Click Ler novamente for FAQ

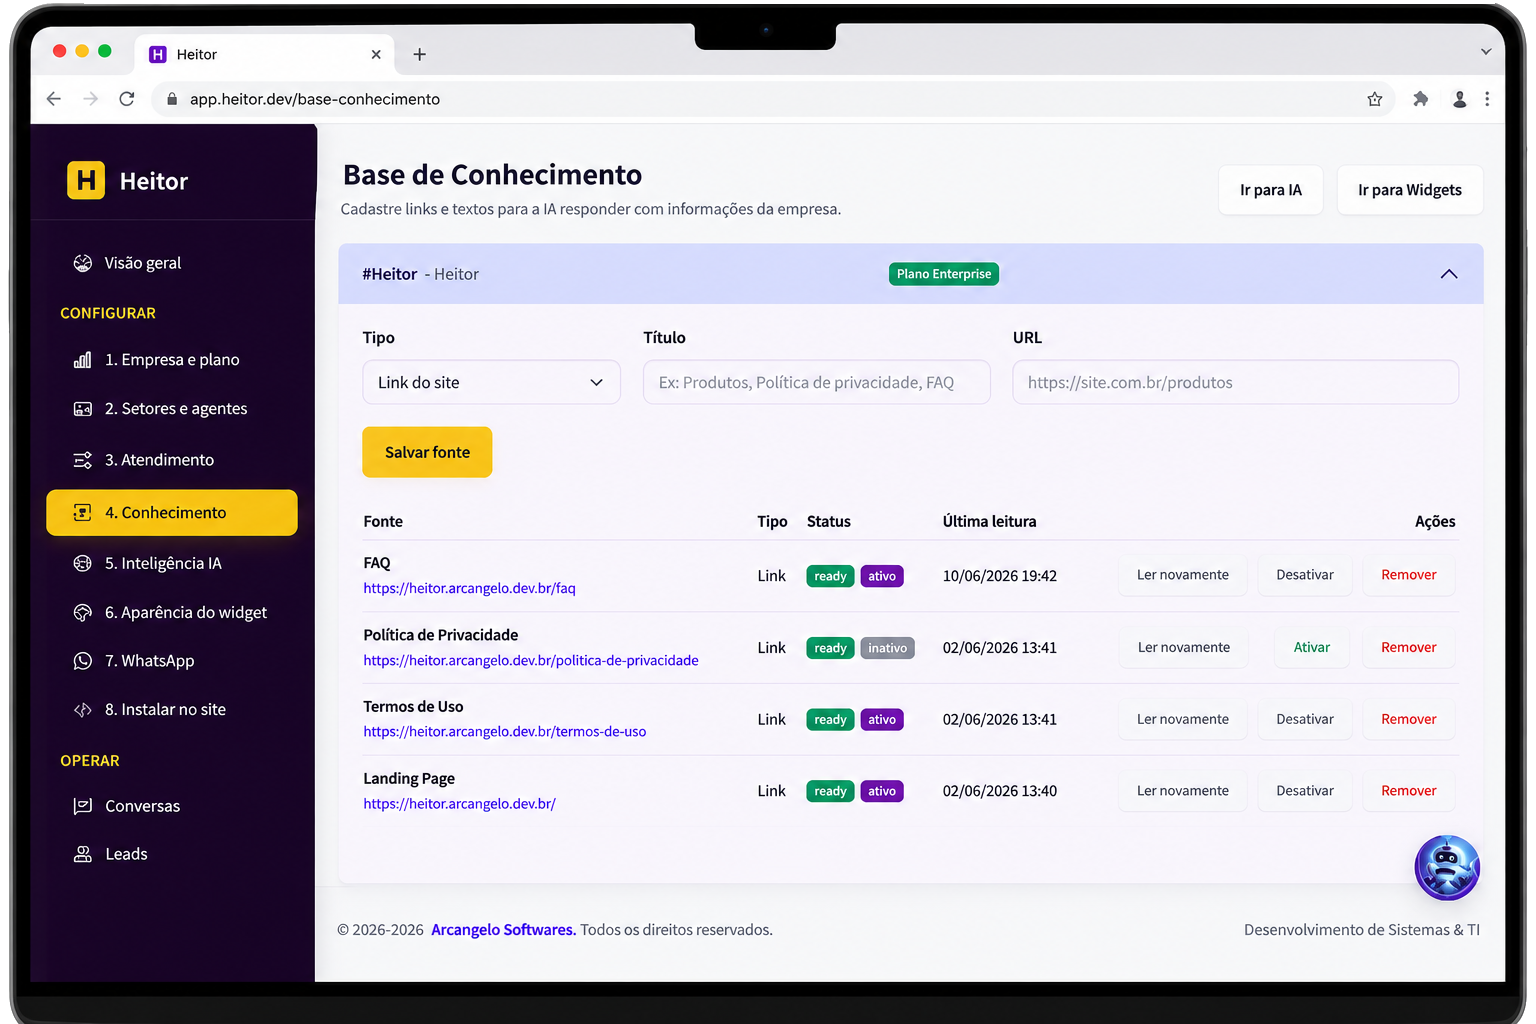click(1183, 575)
